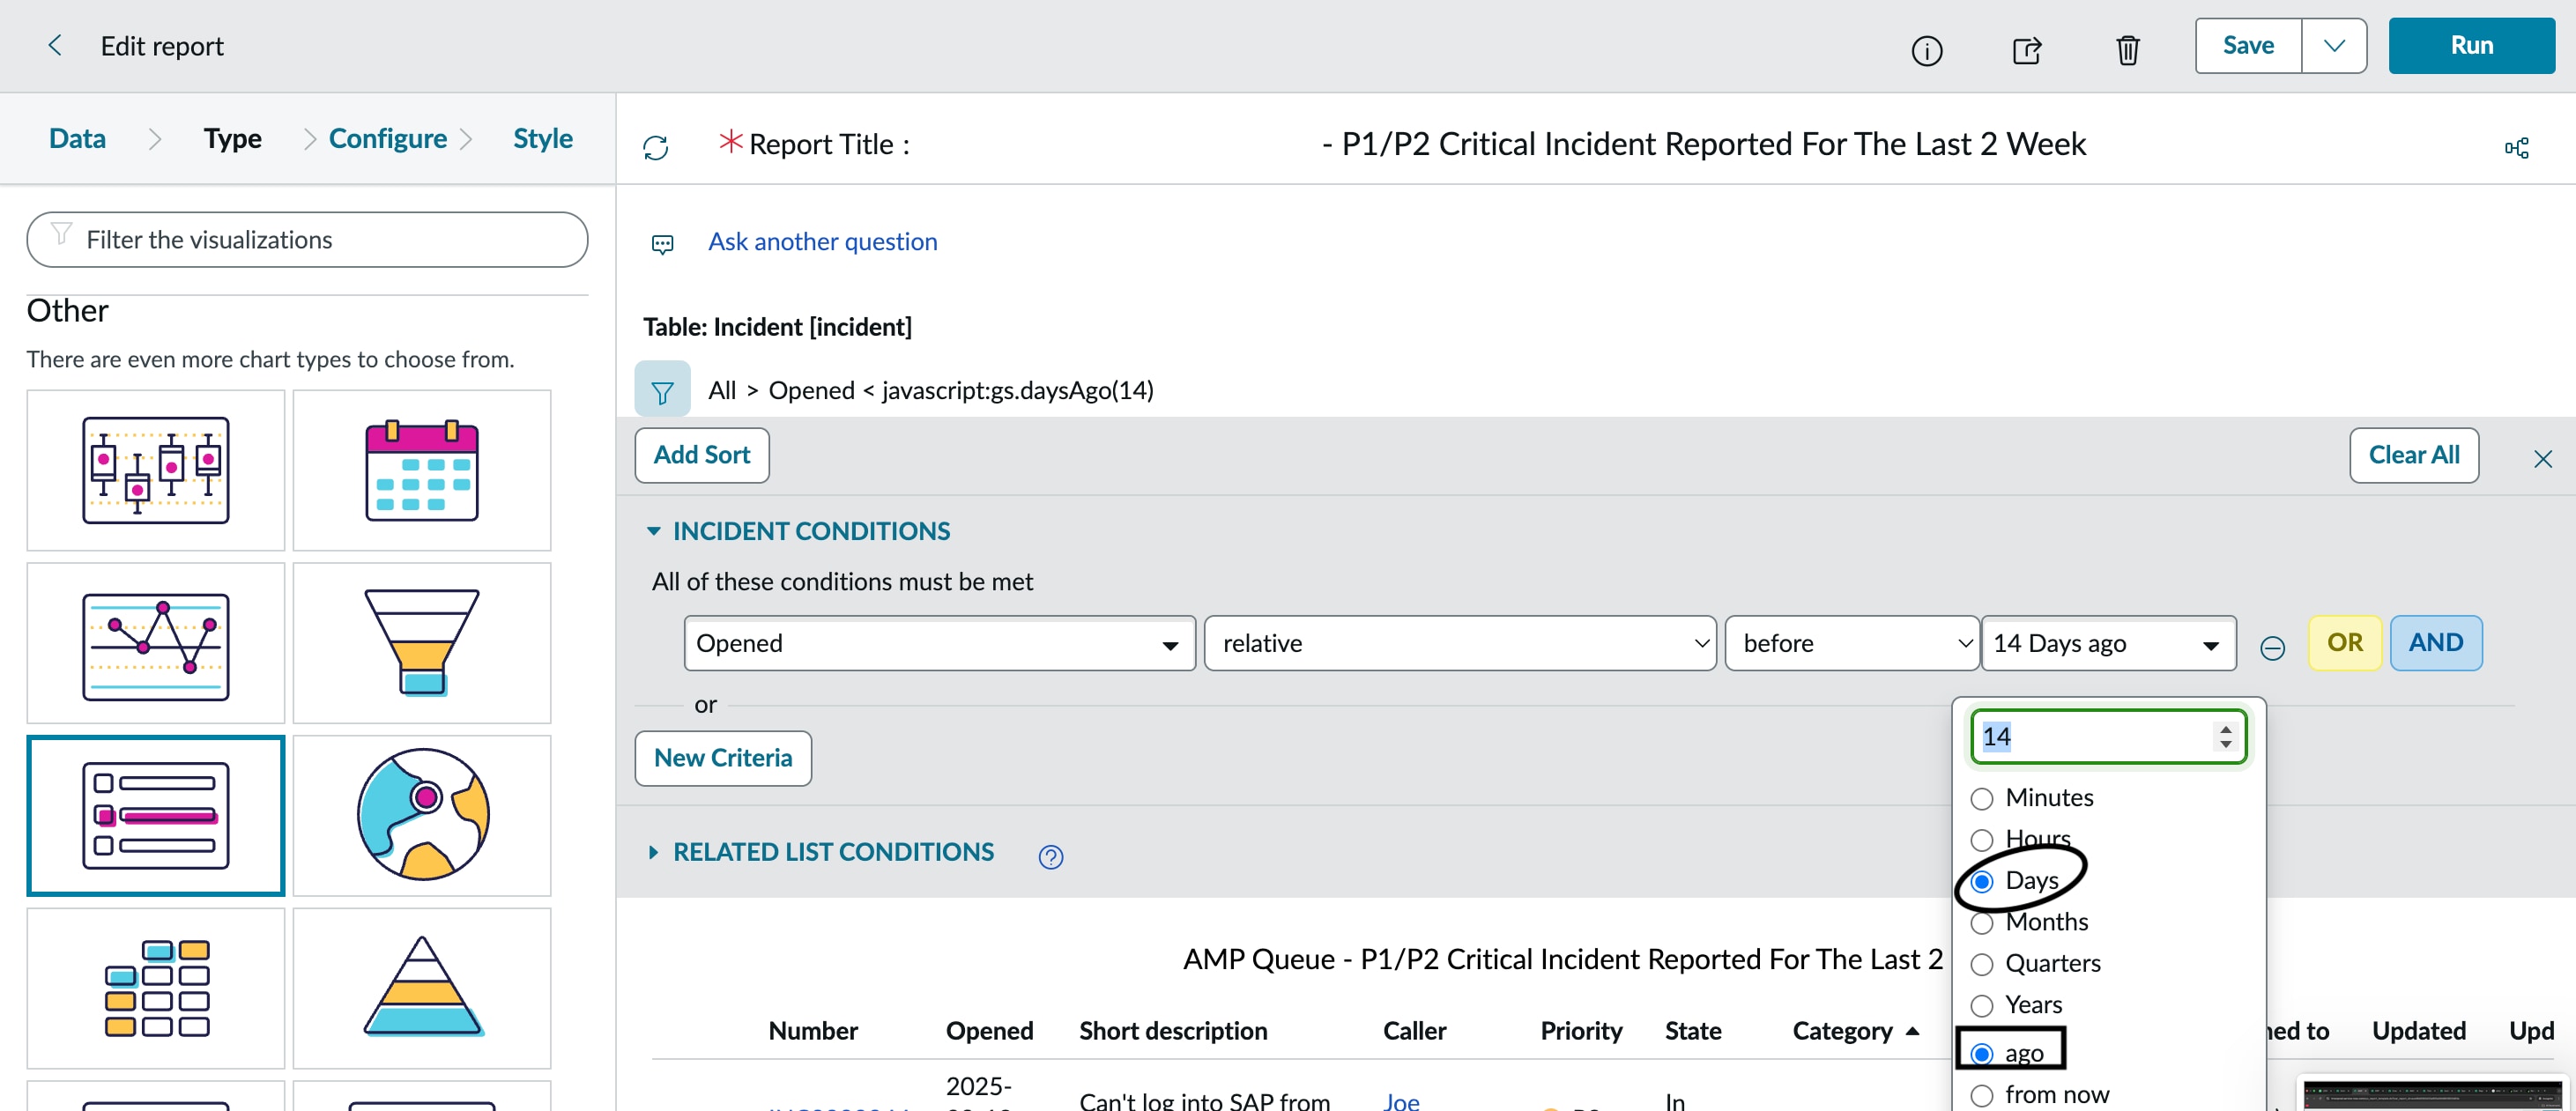2576x1111 pixels.
Task: Select the Minutes radio option
Action: 1981,798
